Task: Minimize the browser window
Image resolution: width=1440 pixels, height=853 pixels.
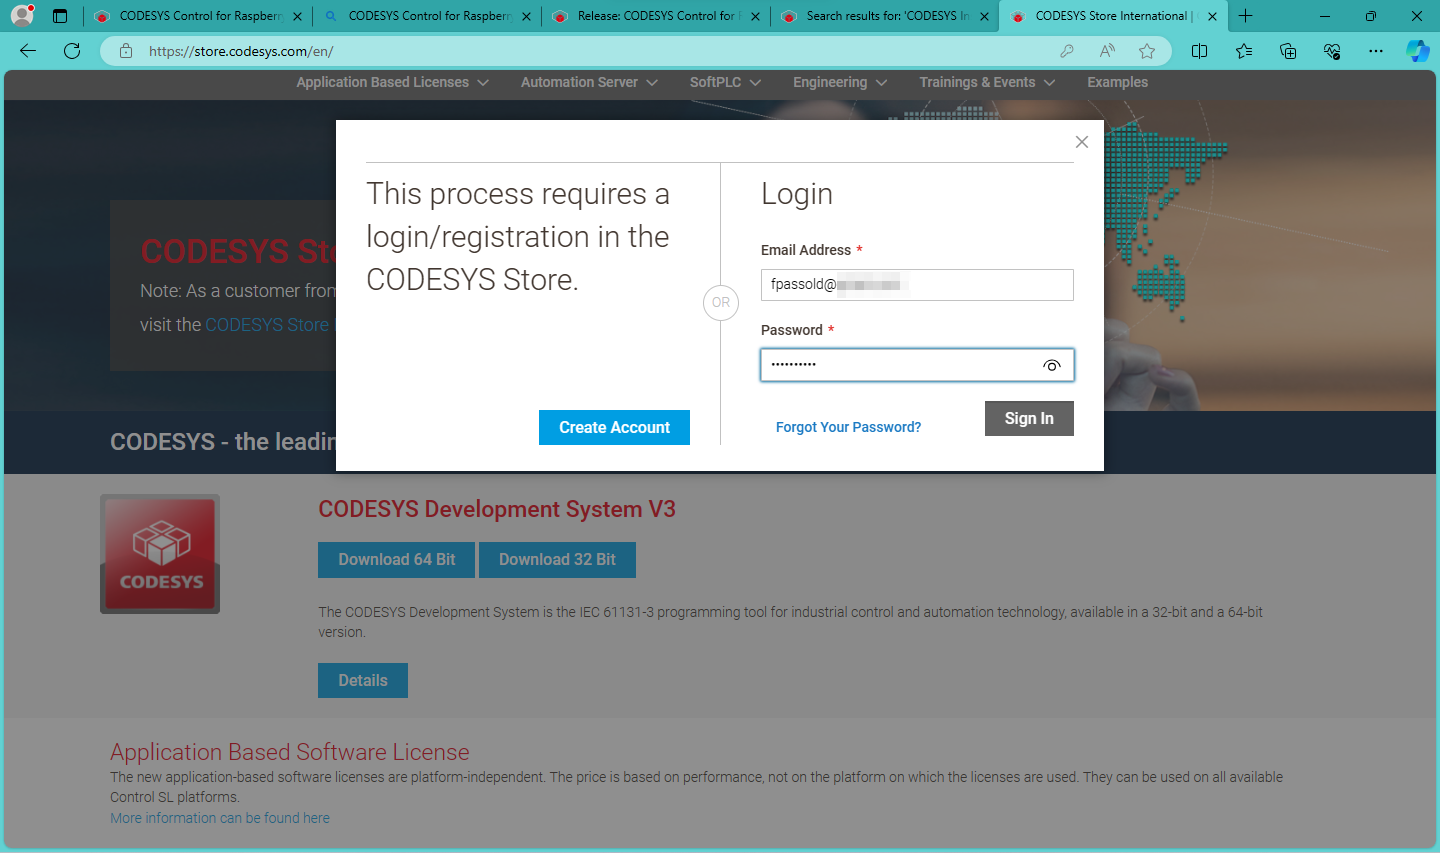Action: (x=1325, y=16)
